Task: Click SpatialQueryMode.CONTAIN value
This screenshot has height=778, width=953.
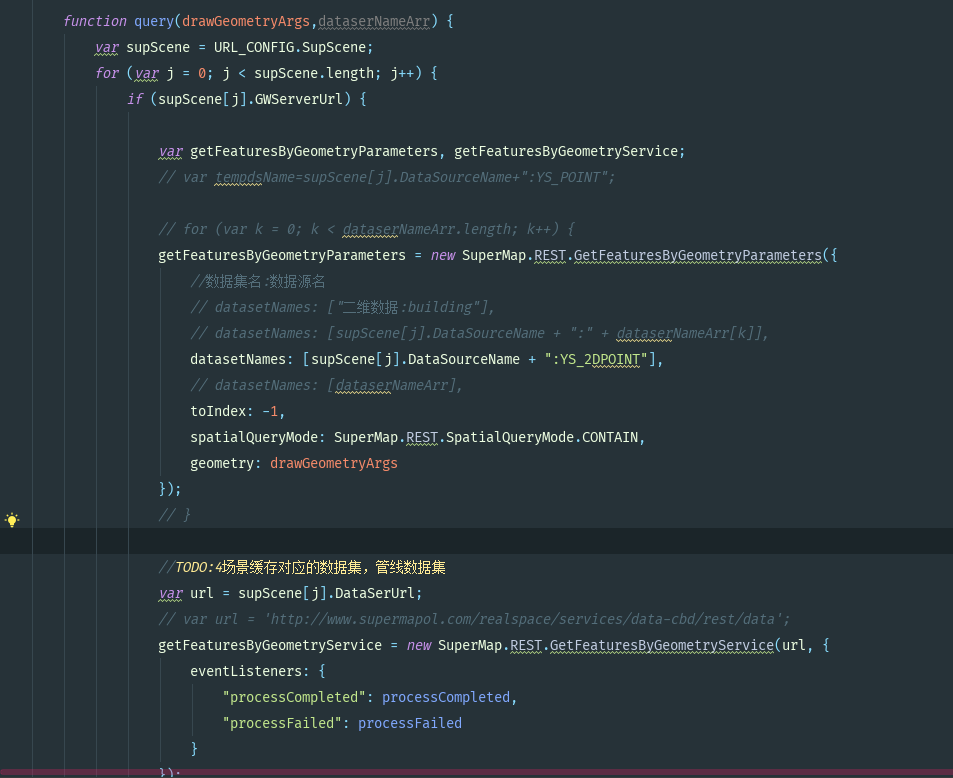Action: tap(542, 438)
